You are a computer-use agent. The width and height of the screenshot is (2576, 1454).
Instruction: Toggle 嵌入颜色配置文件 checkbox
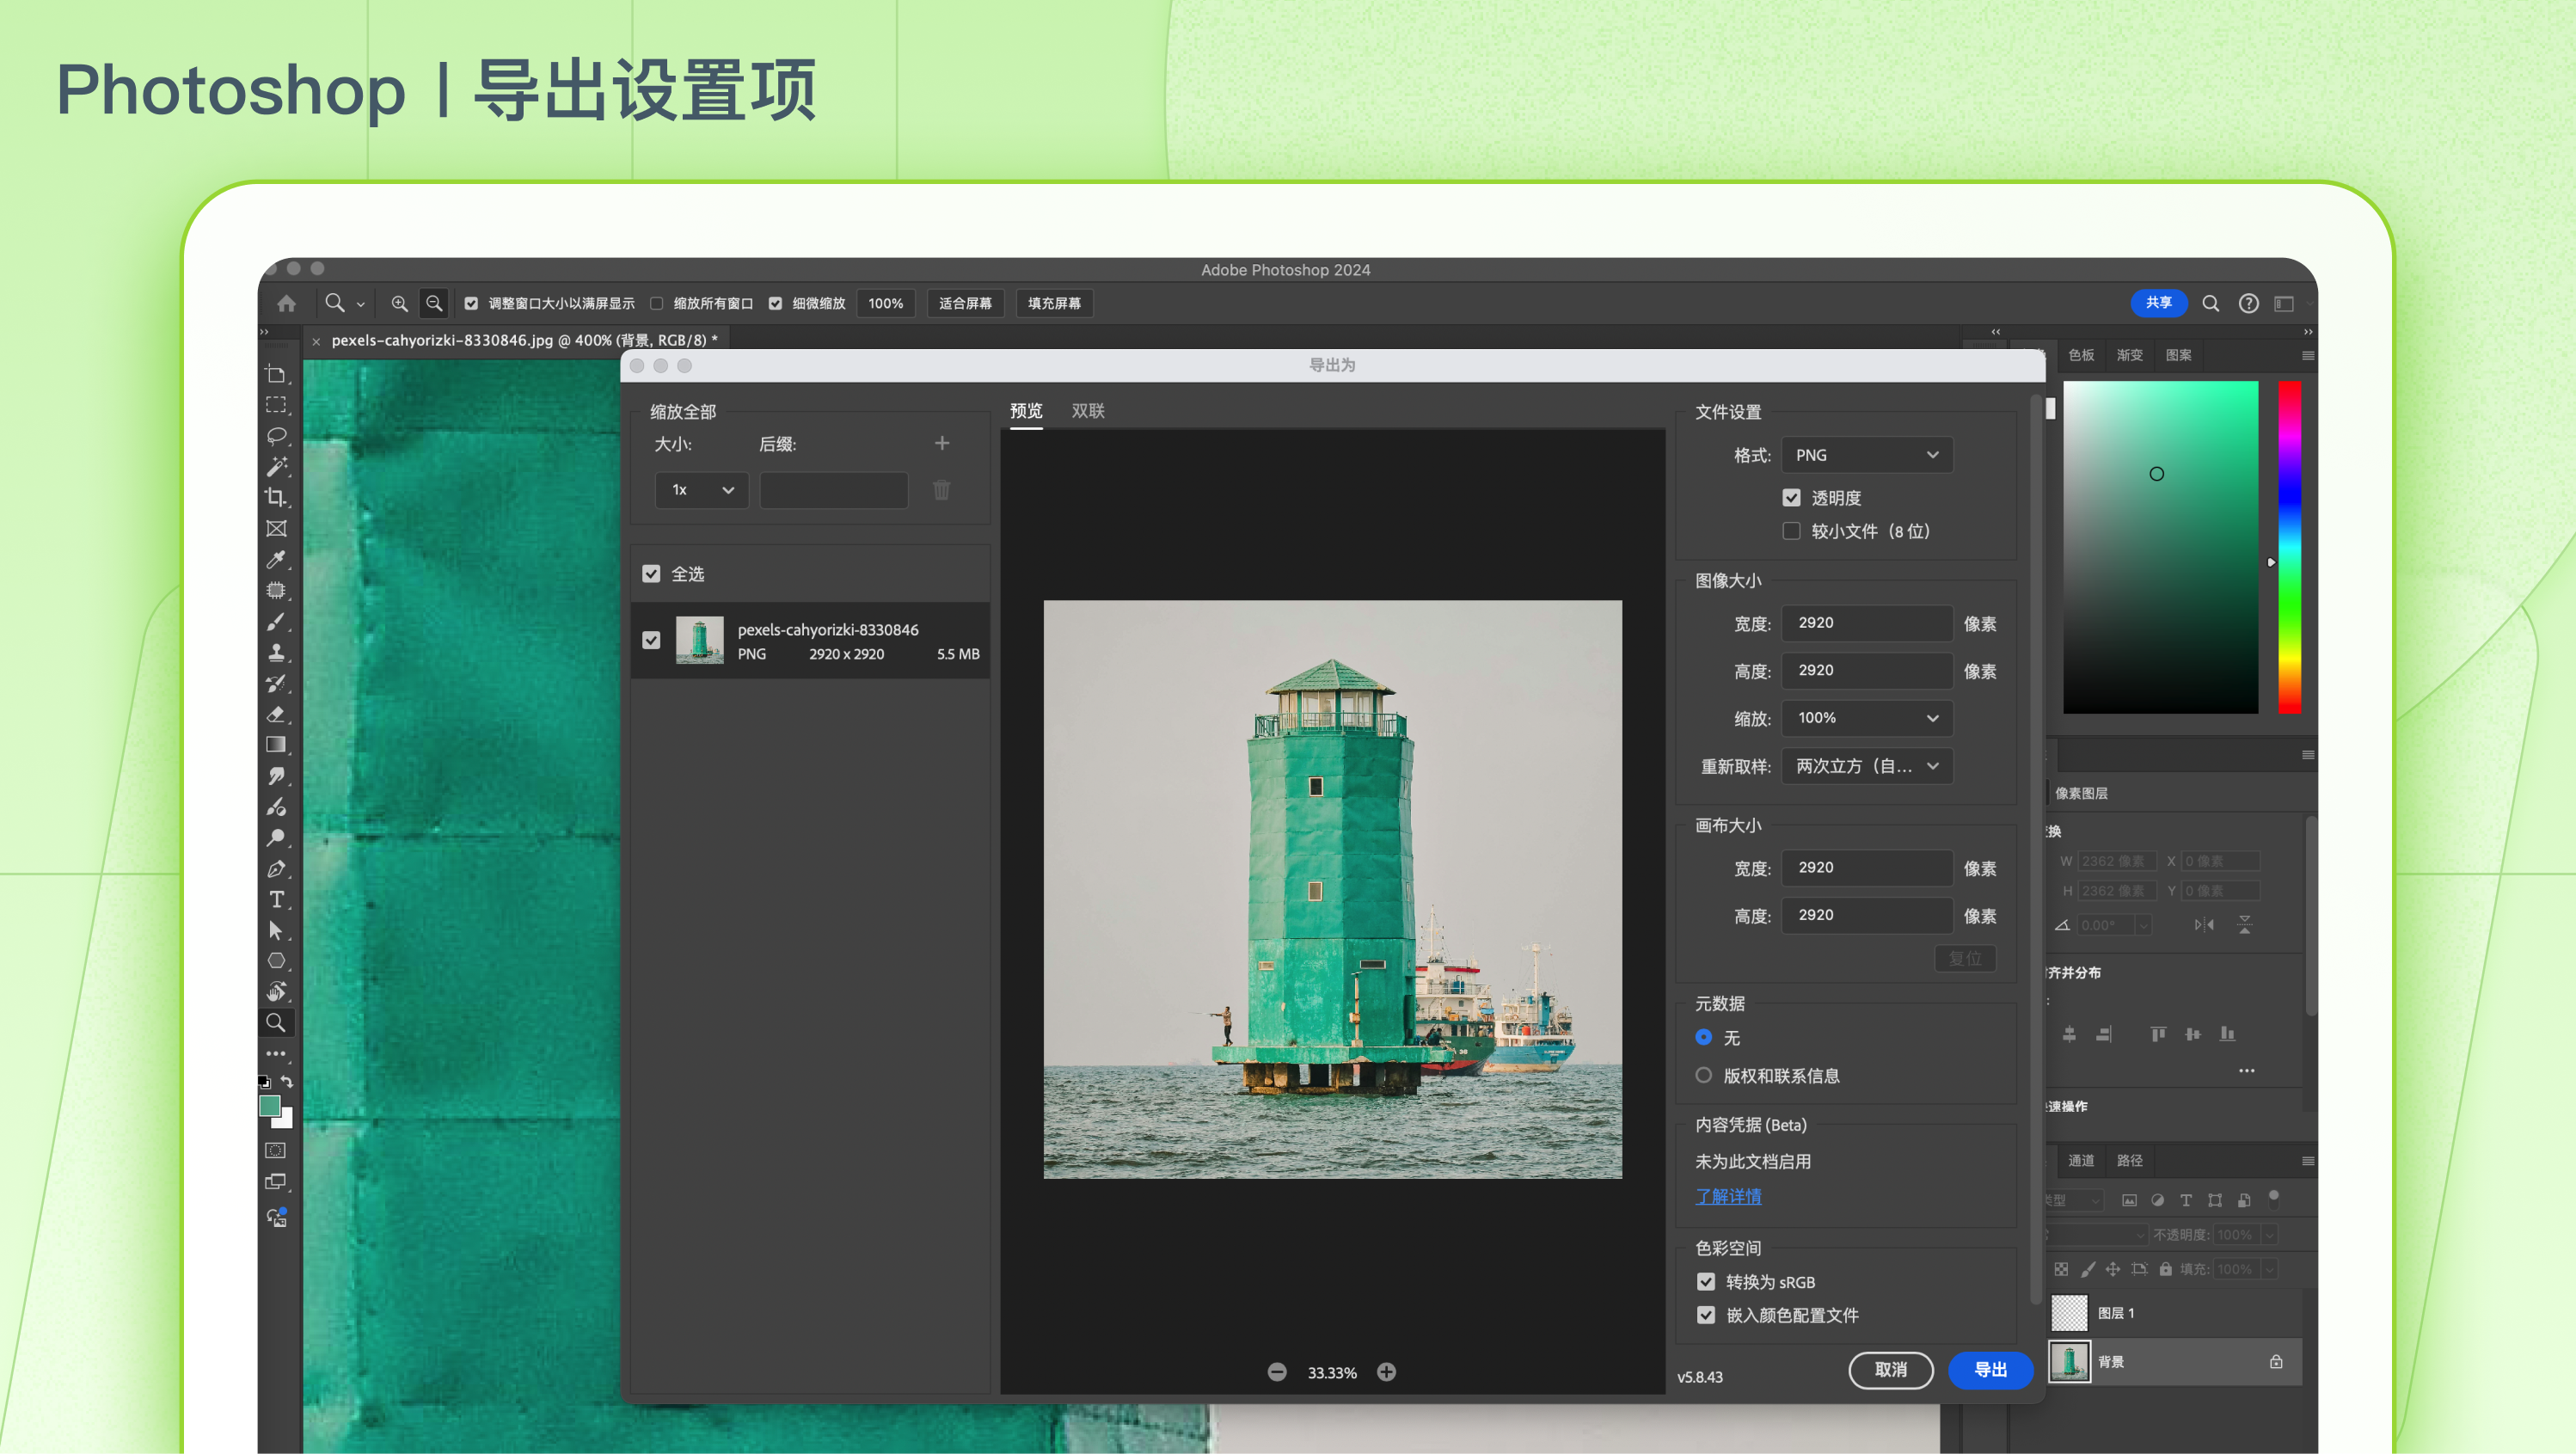coord(1706,1315)
